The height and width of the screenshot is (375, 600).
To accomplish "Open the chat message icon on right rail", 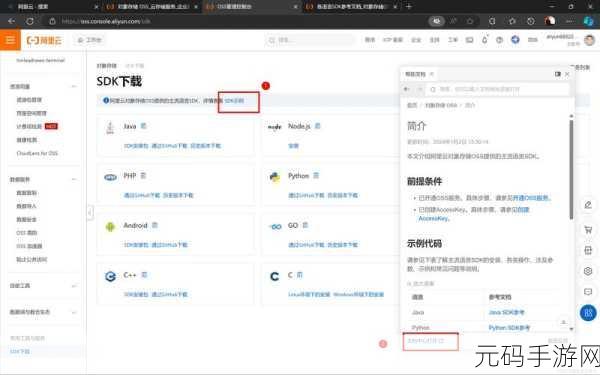I will coord(588,292).
